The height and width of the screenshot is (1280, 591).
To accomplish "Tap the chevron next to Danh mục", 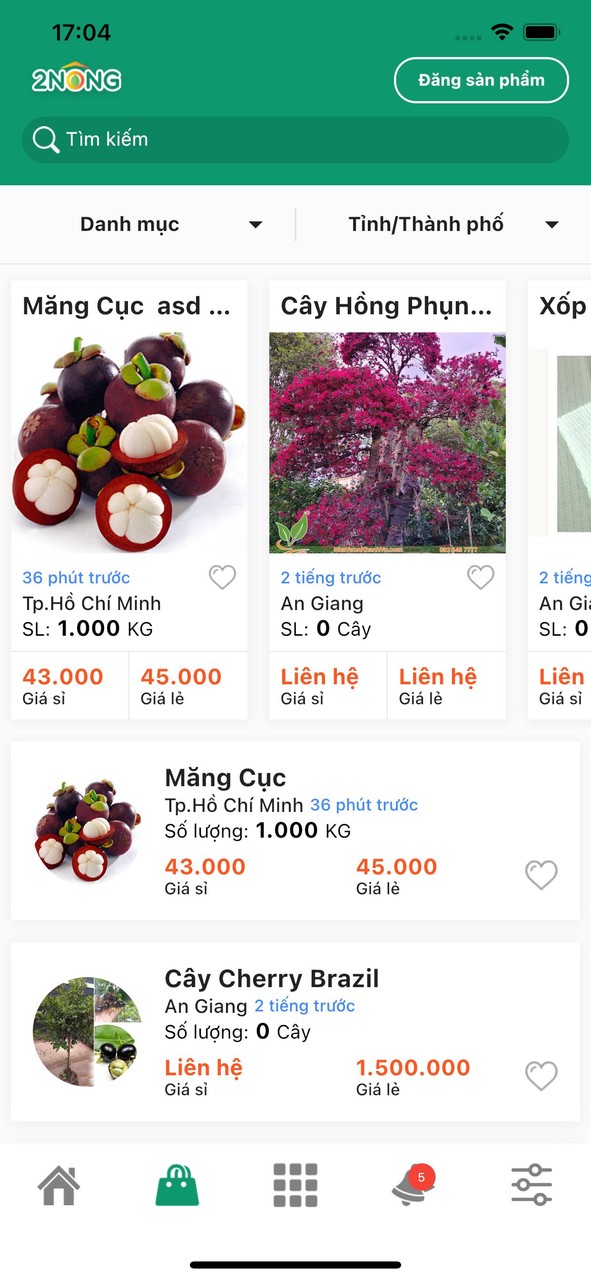I will pos(255,224).
